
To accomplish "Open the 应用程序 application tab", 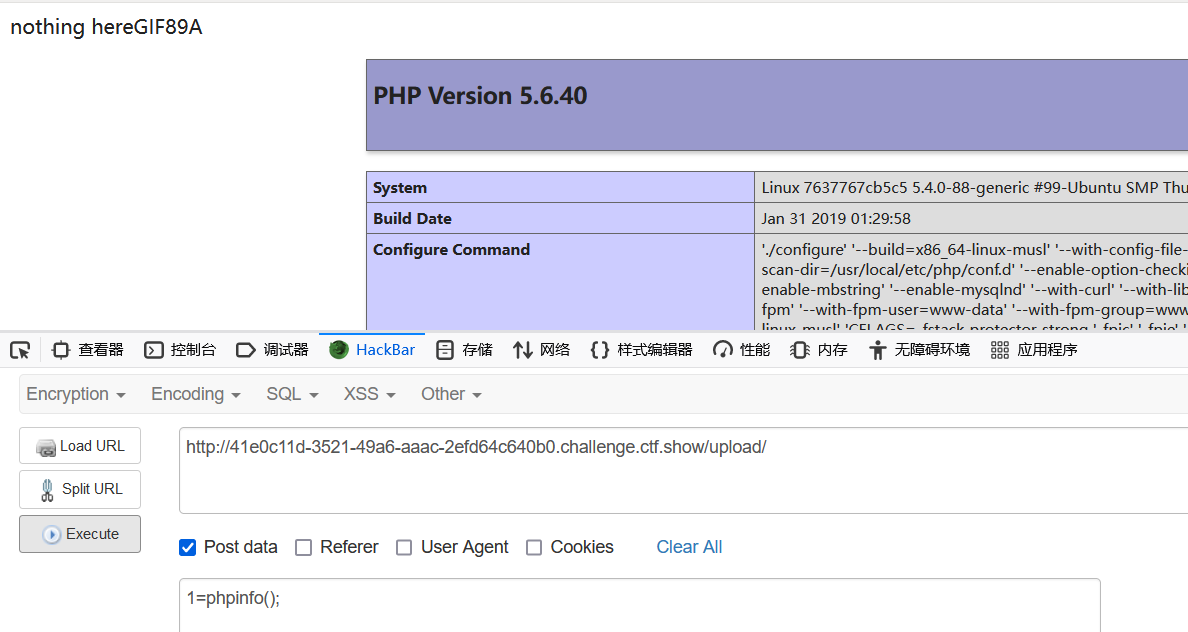I will coord(1033,350).
